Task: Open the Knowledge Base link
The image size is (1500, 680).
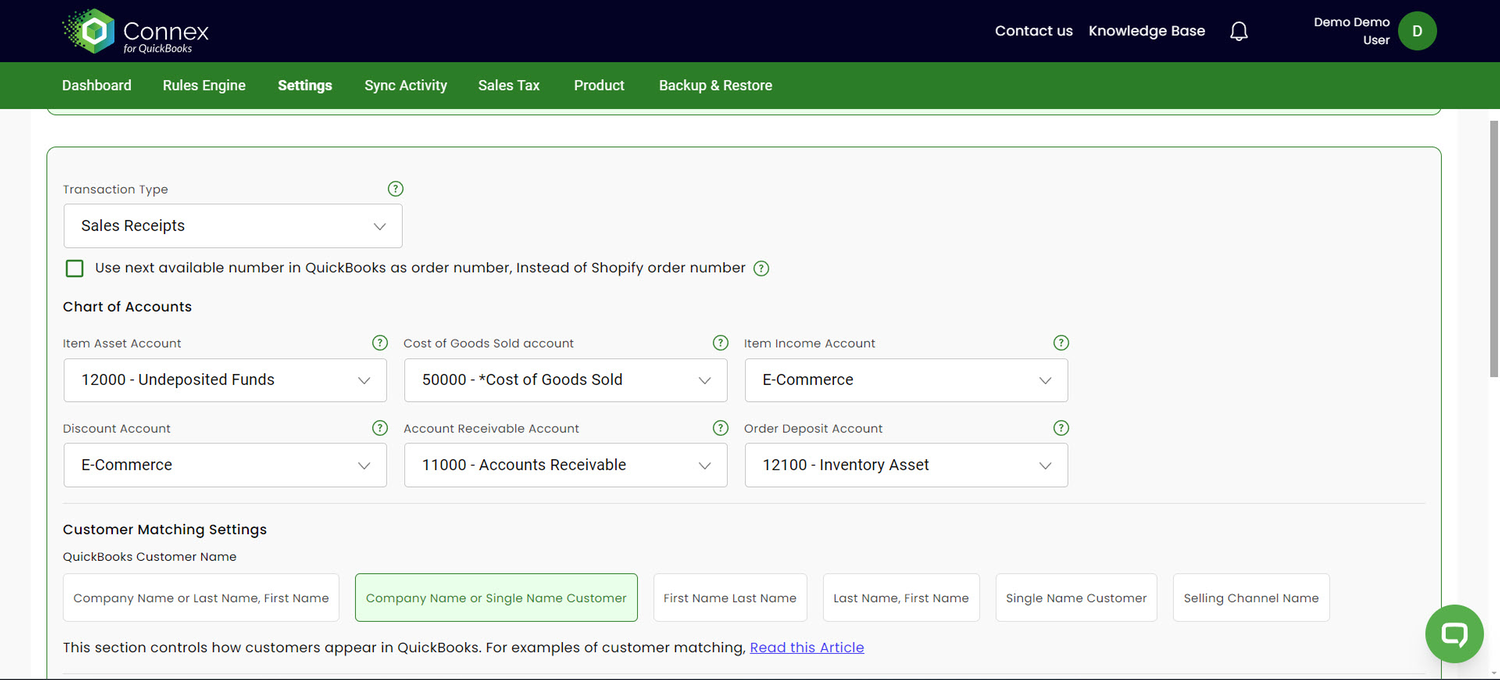Action: click(x=1147, y=31)
